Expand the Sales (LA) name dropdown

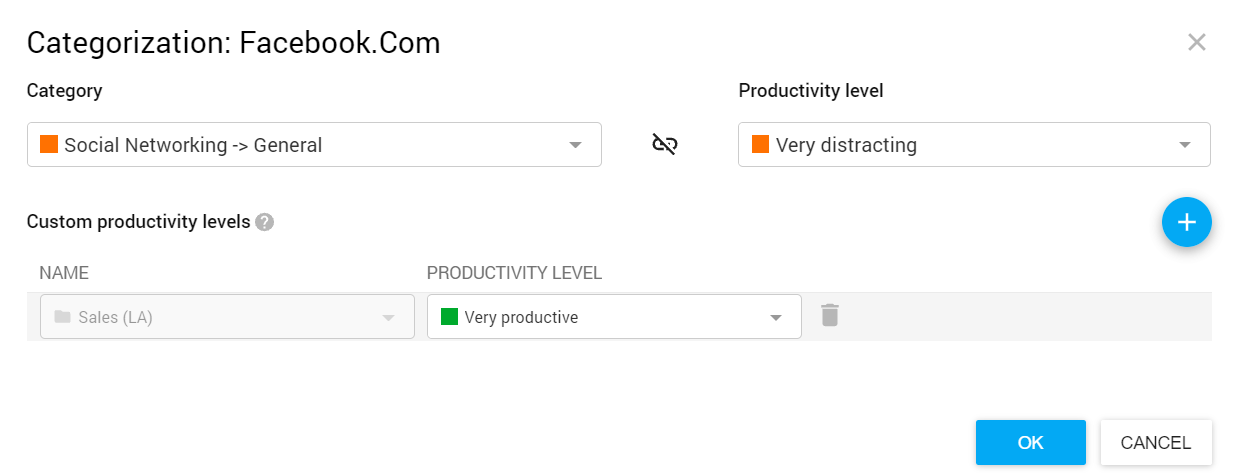coord(388,318)
